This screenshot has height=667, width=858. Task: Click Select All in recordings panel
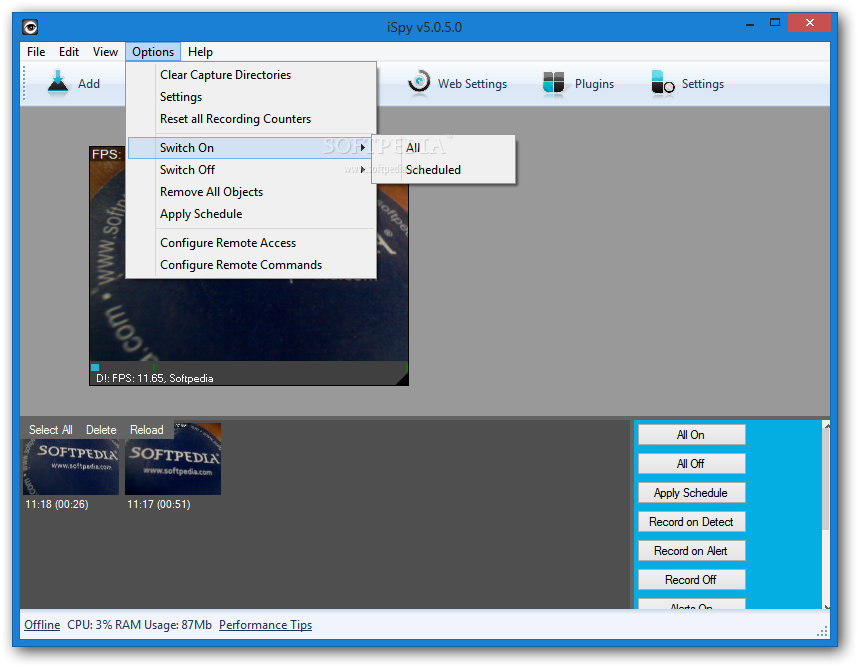pos(50,430)
